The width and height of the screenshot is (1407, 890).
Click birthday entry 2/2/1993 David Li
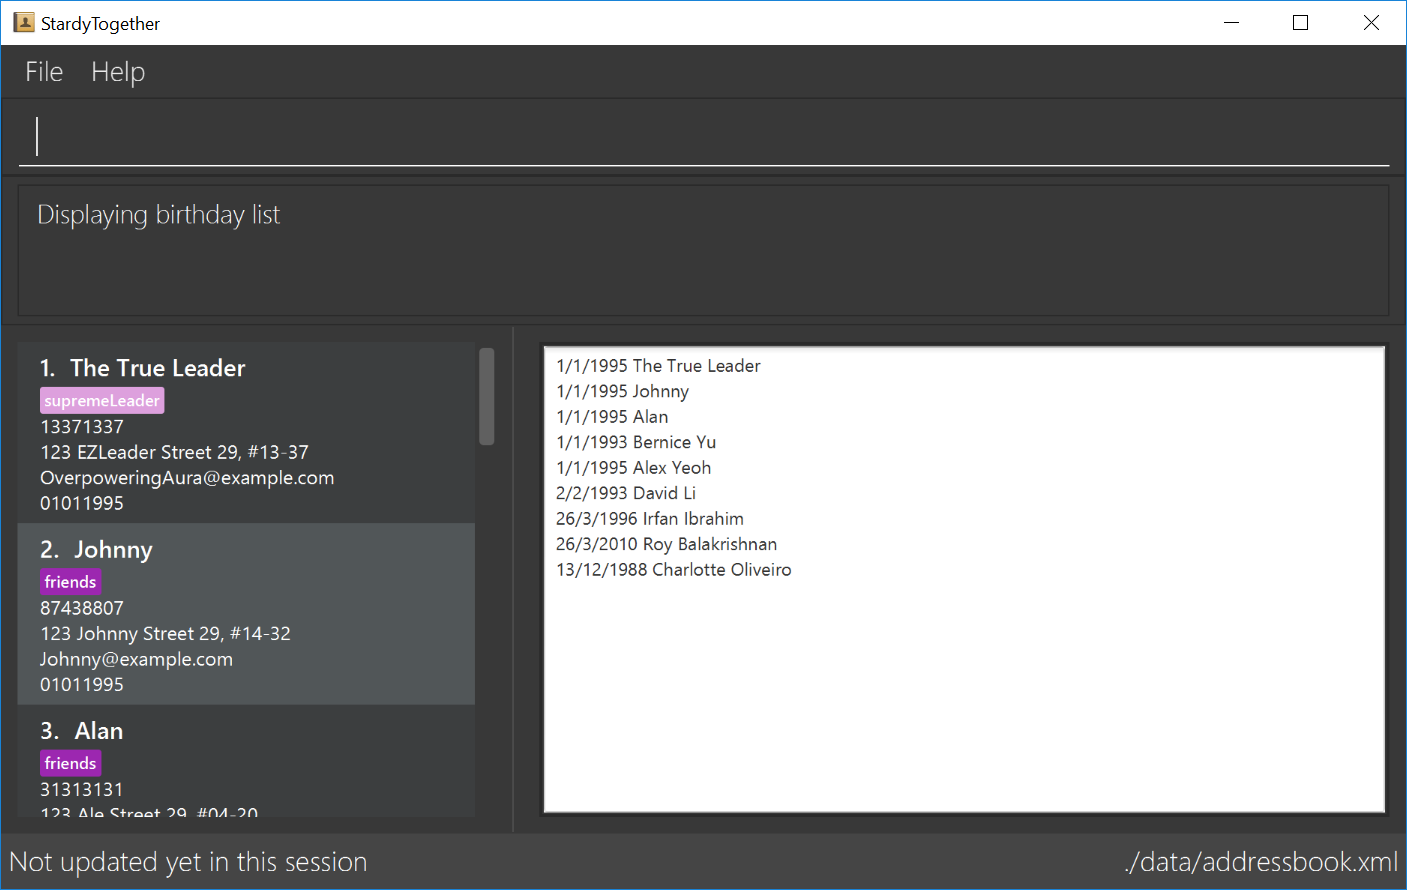tap(626, 493)
